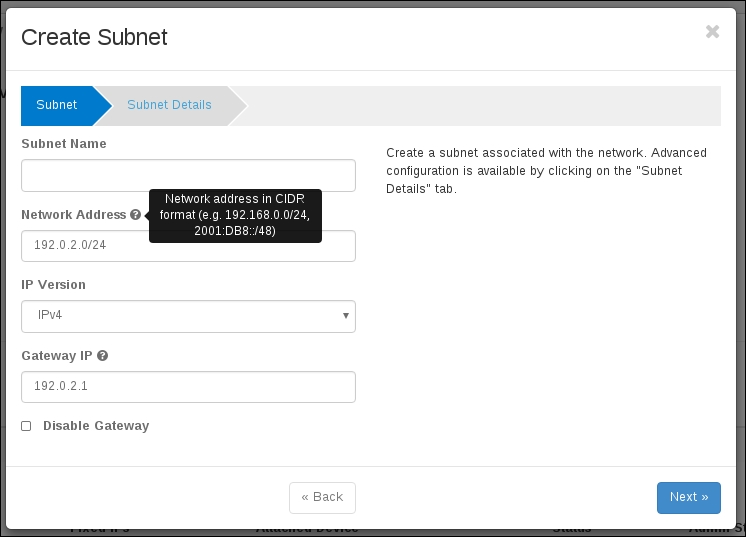This screenshot has height=537, width=746.
Task: Enable the Disable Gateway checkbox
Action: point(26,426)
